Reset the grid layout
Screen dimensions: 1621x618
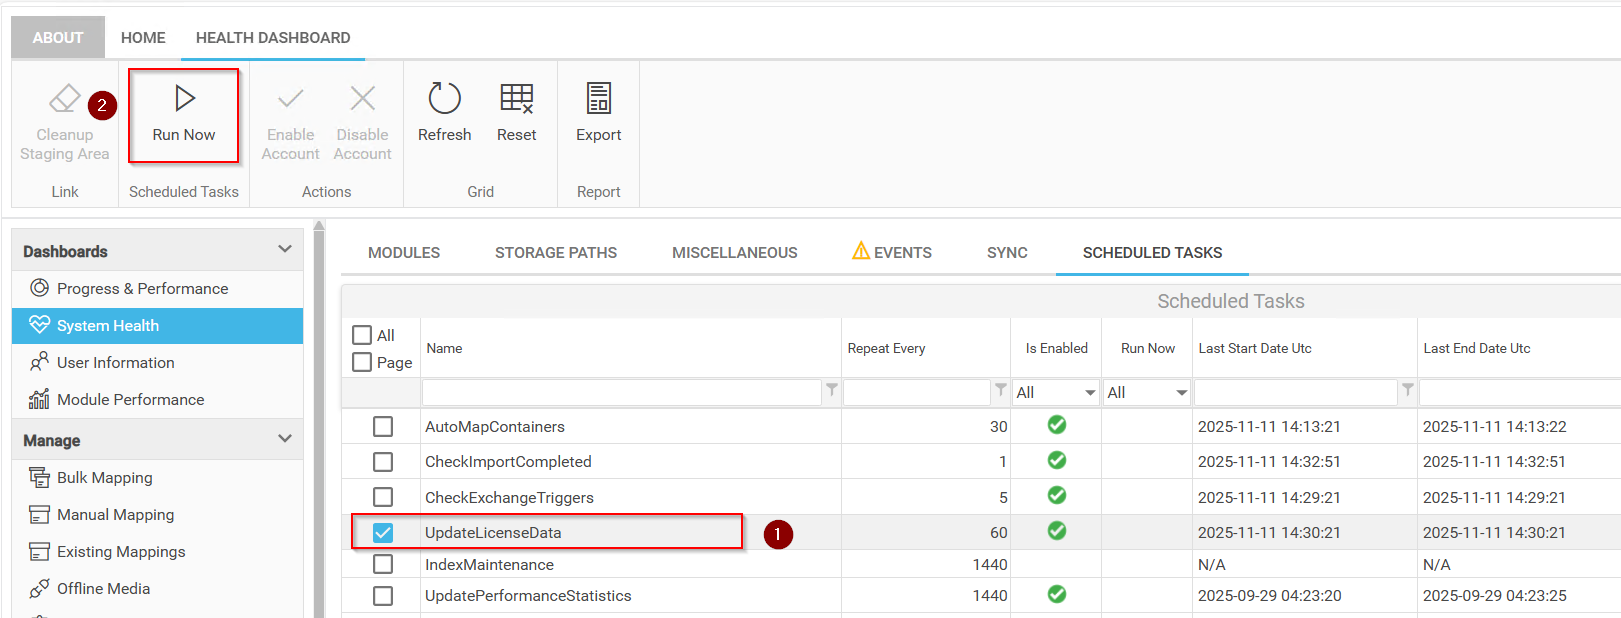pos(516,99)
